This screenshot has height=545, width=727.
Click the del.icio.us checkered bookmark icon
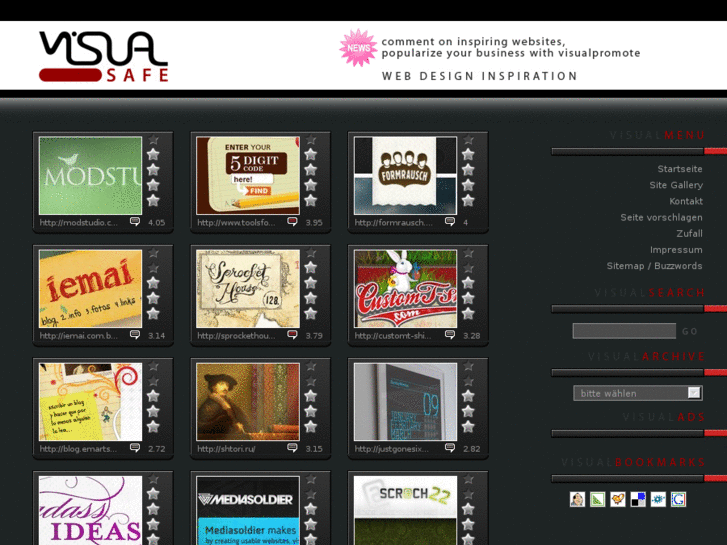[x=638, y=500]
